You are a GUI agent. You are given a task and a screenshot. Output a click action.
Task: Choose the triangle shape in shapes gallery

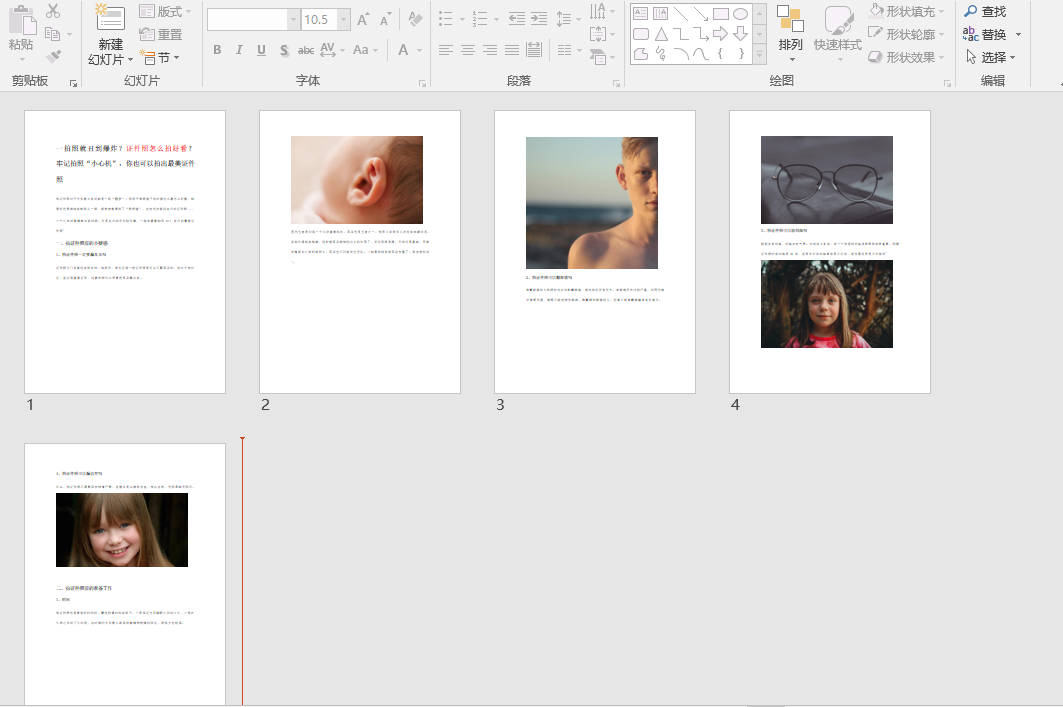click(x=661, y=34)
